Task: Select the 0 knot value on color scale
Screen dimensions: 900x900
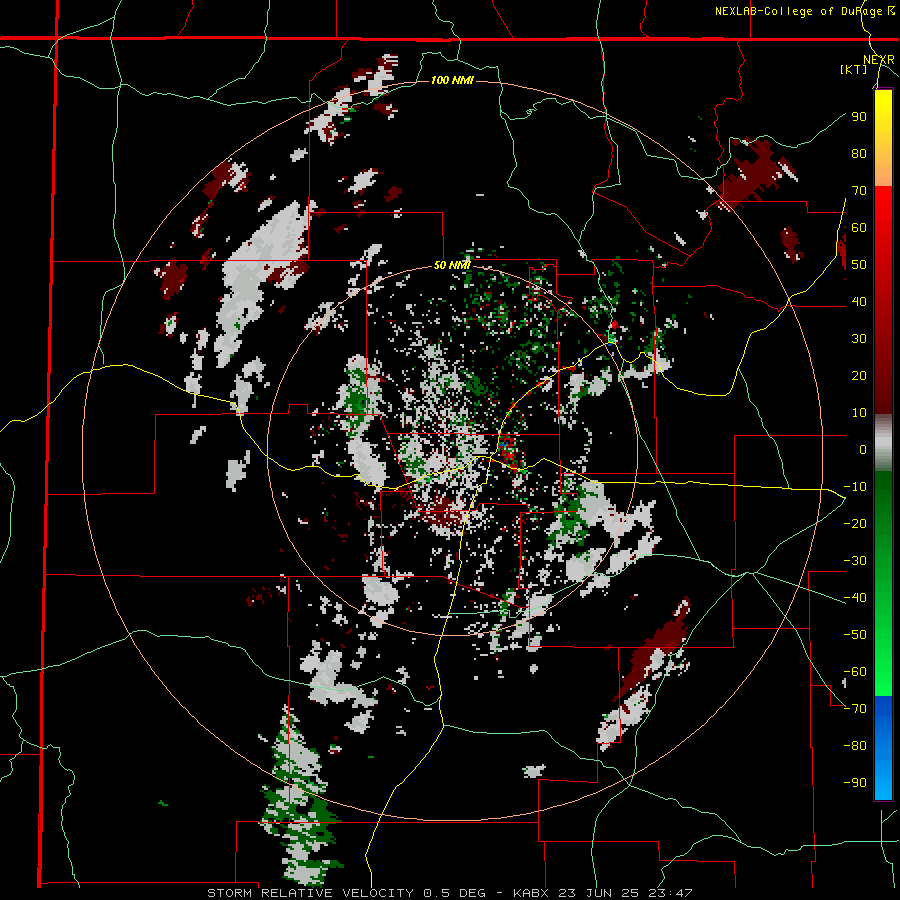Action: tap(863, 450)
